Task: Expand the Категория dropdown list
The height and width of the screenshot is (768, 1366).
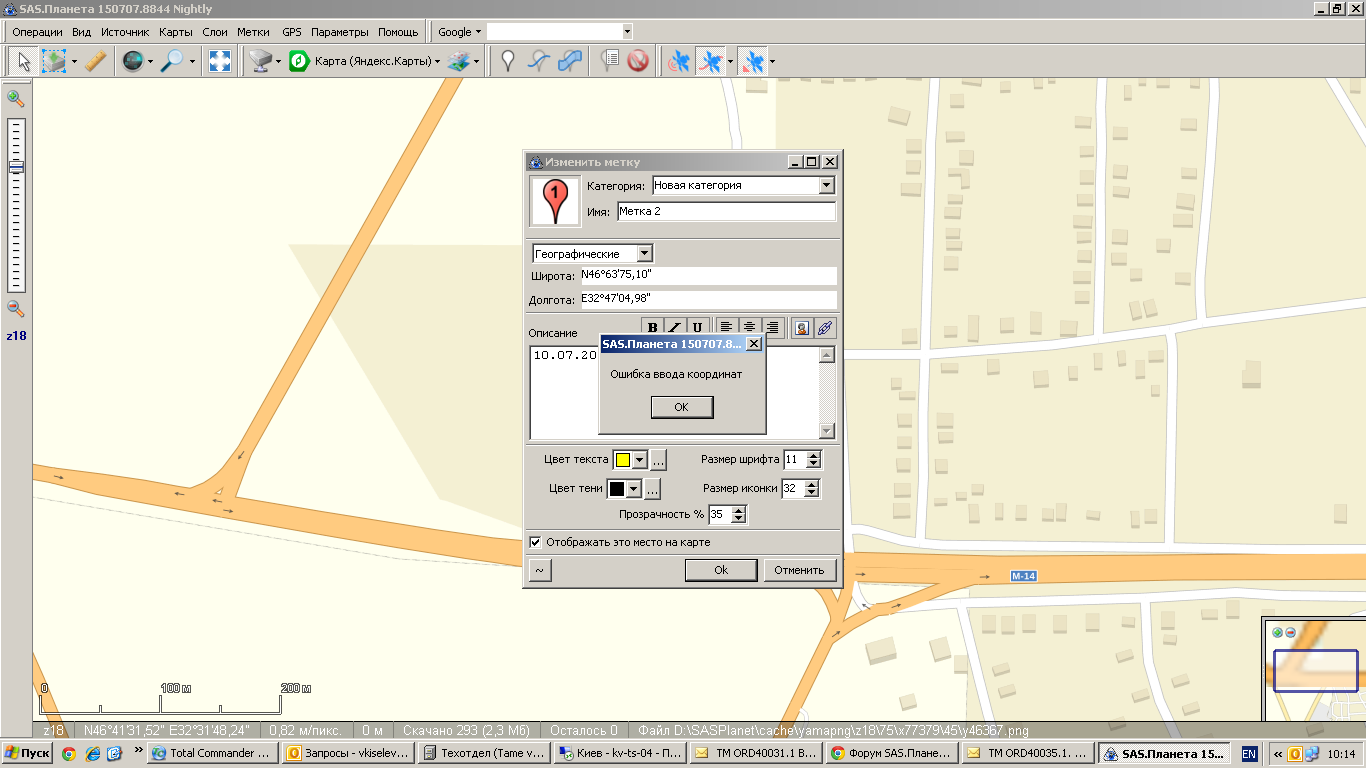Action: pyautogui.click(x=826, y=186)
